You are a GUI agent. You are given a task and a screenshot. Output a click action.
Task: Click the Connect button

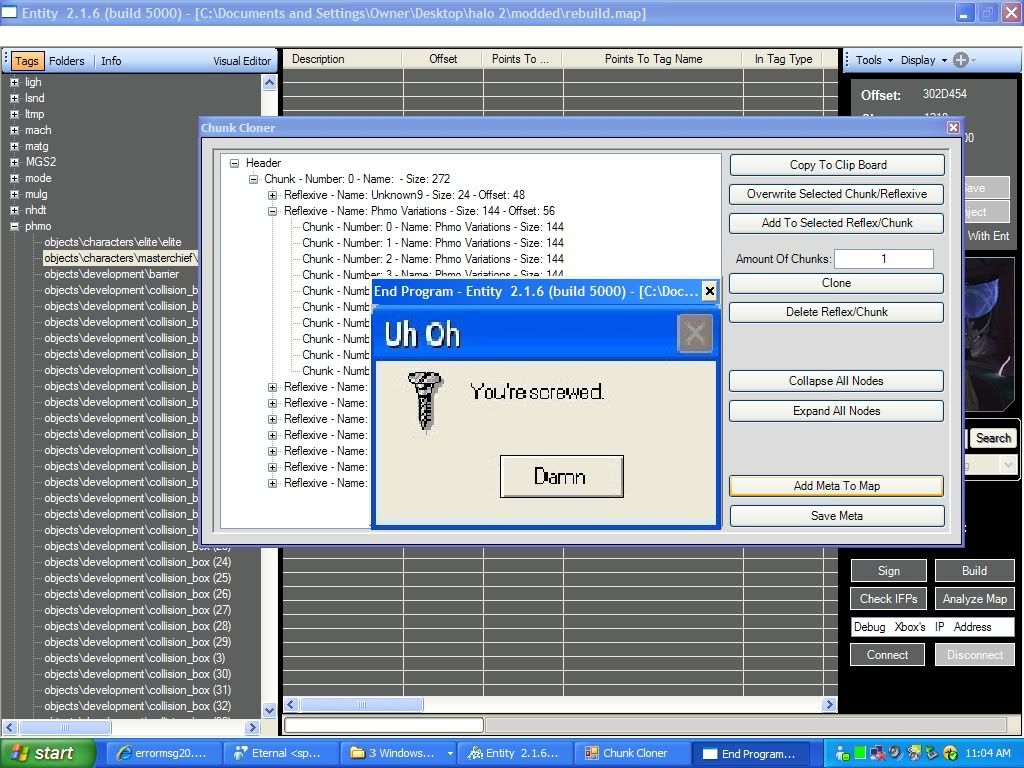tap(888, 655)
